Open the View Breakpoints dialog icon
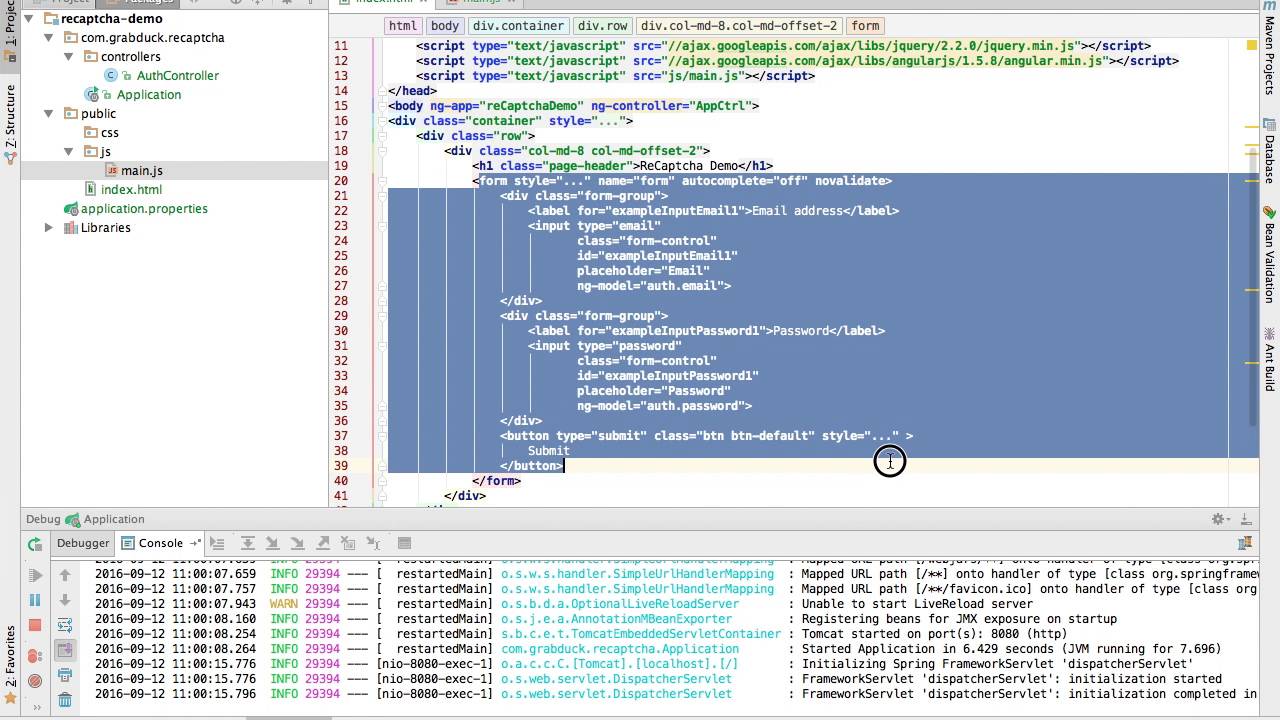1280x720 pixels. pos(35,655)
